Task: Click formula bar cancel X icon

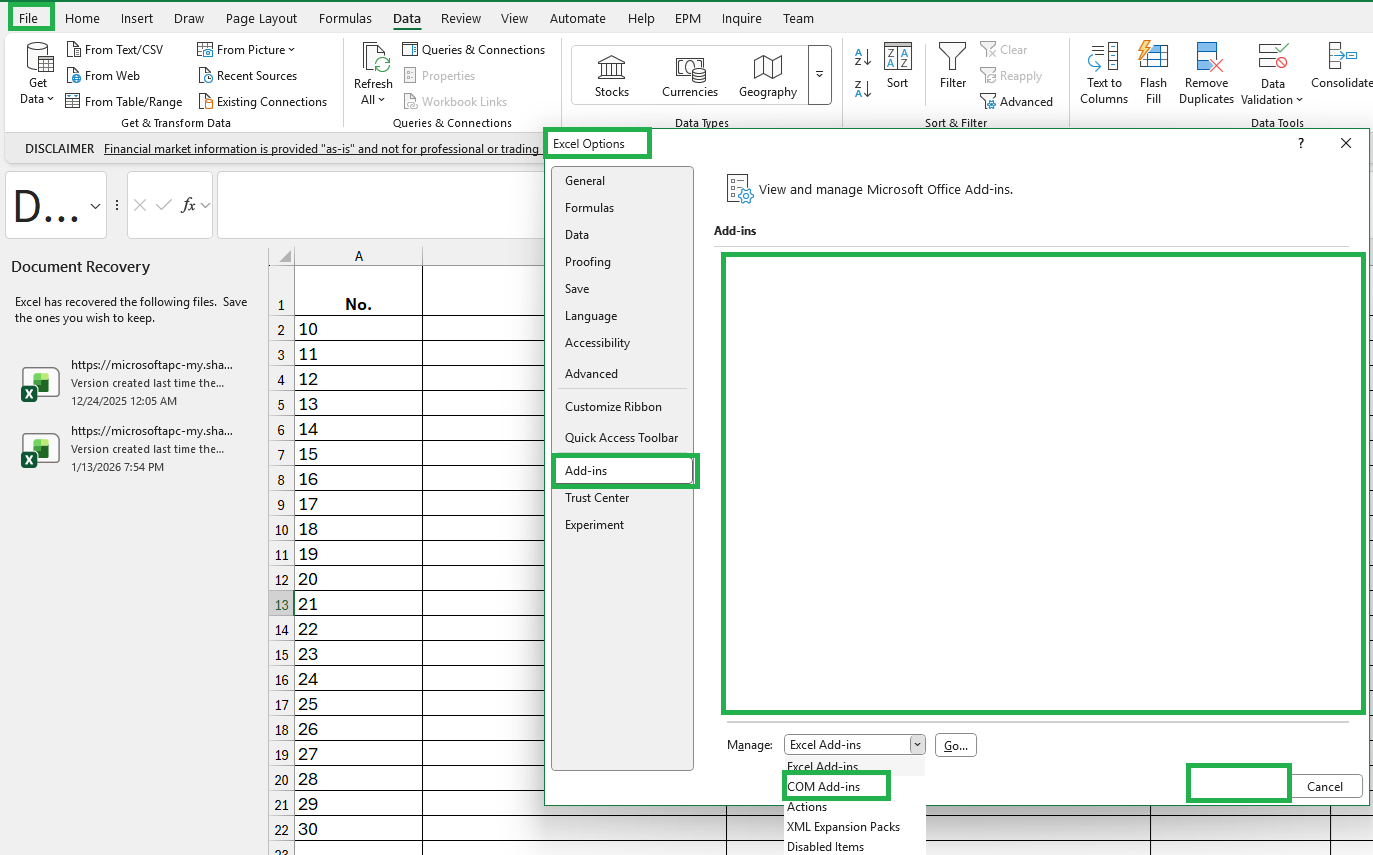Action: coord(140,205)
